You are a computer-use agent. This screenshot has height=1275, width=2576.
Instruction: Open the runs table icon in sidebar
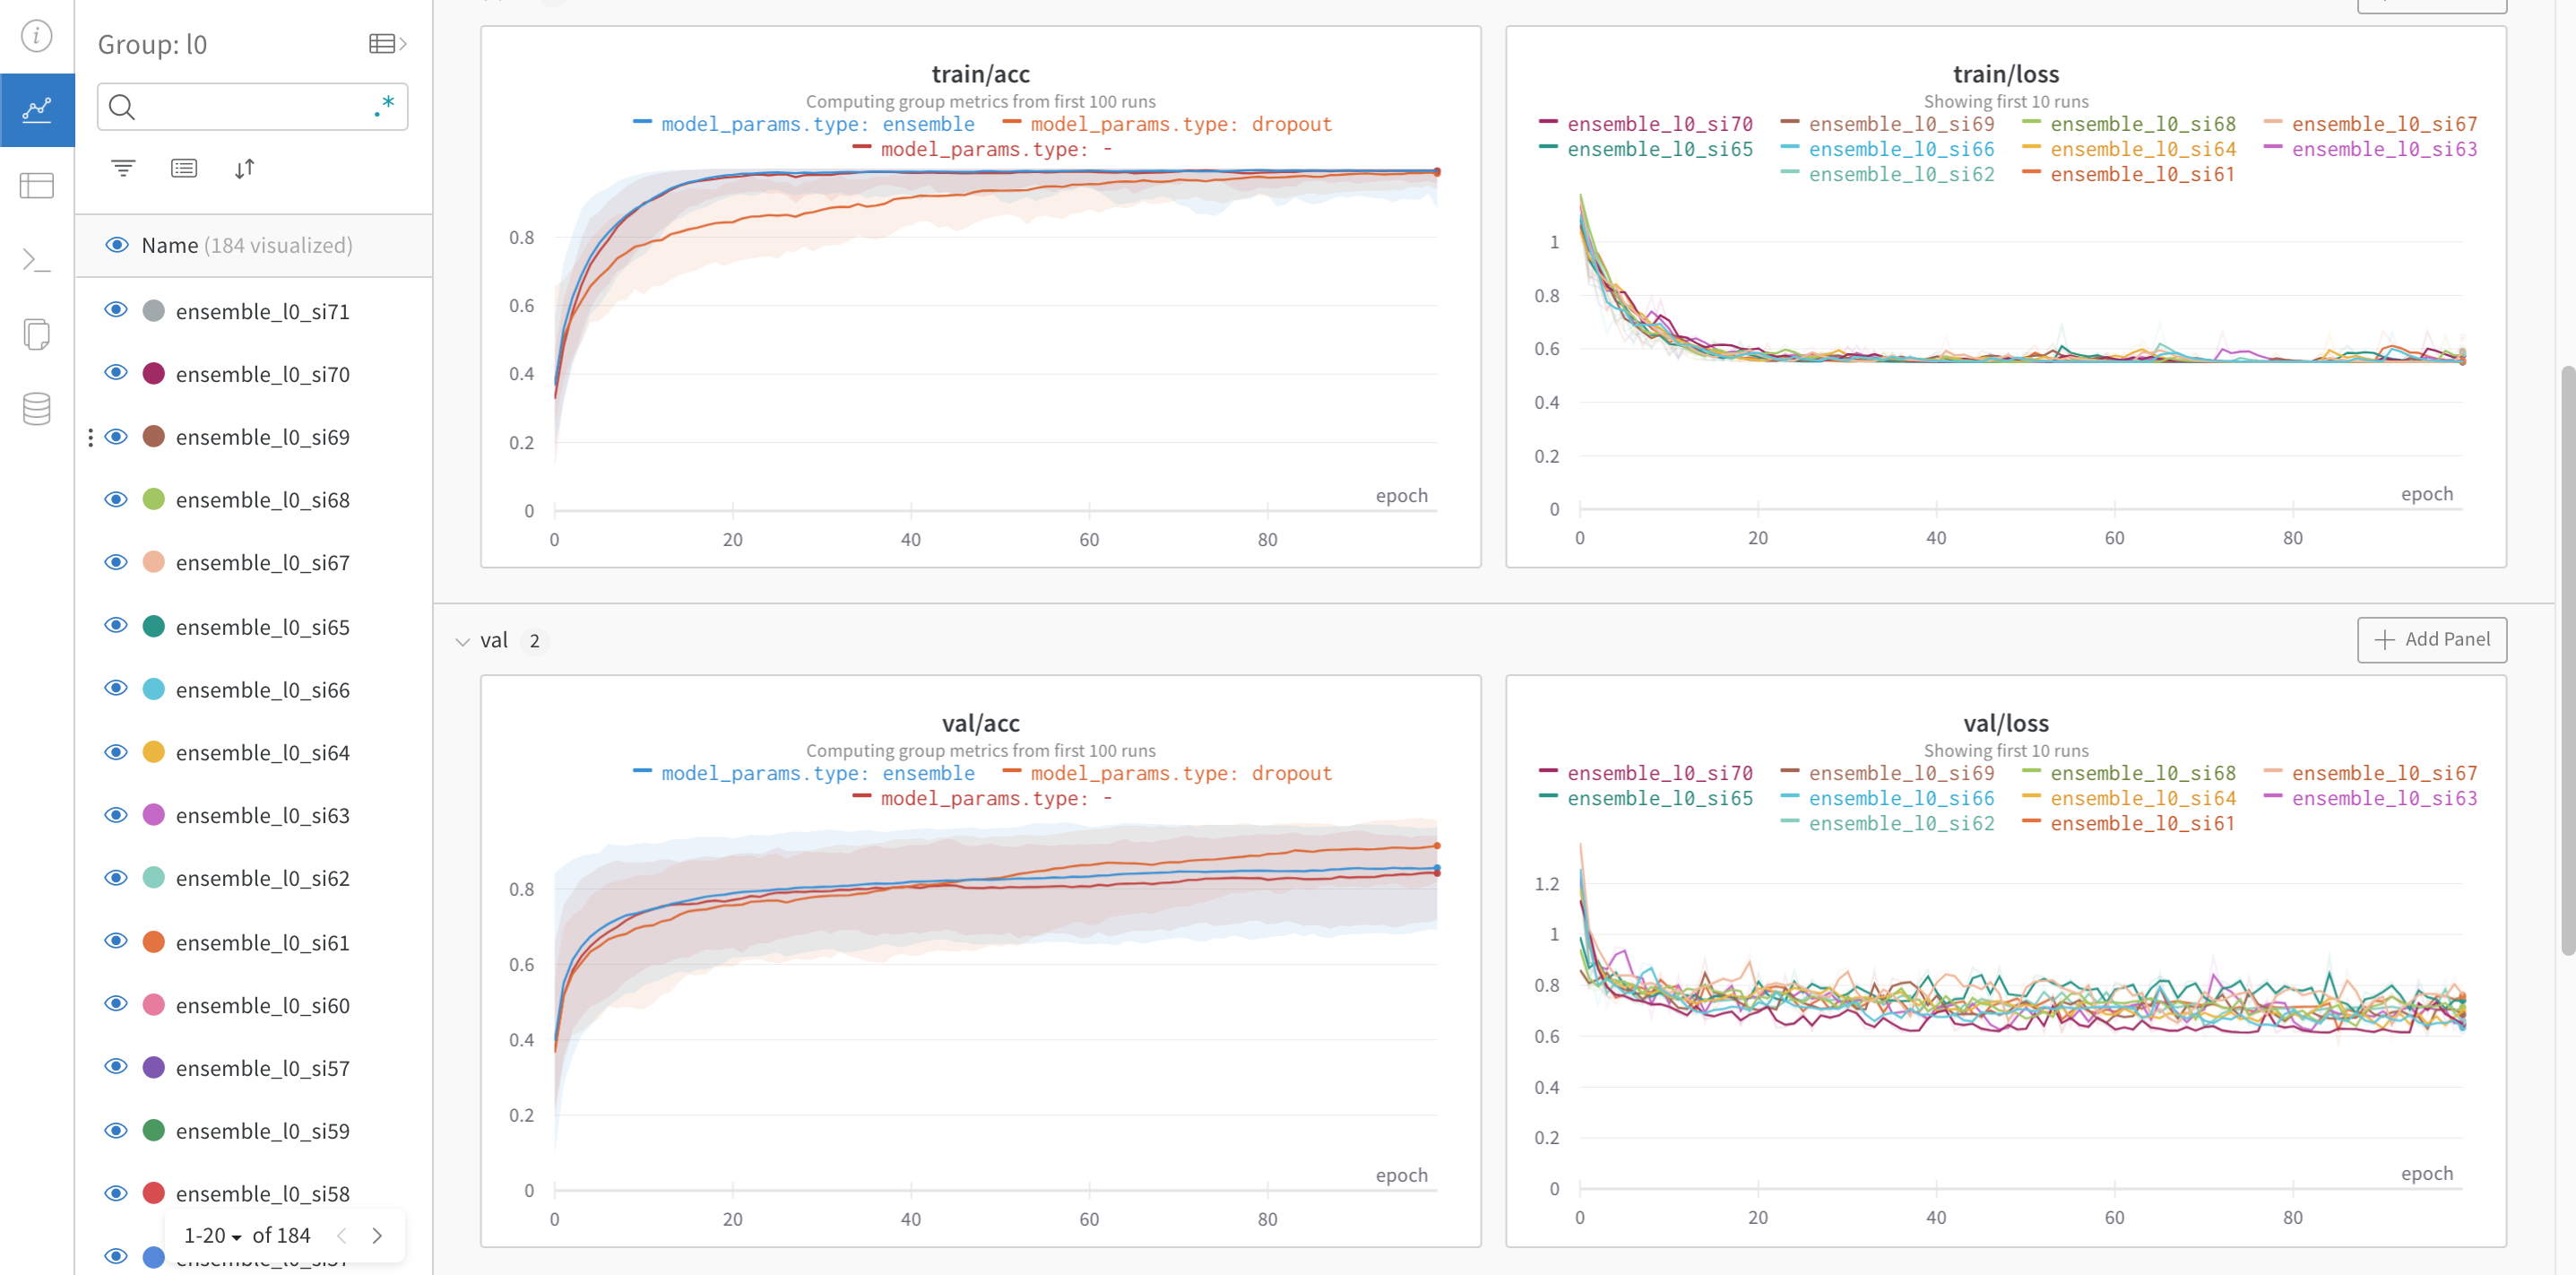tap(36, 185)
